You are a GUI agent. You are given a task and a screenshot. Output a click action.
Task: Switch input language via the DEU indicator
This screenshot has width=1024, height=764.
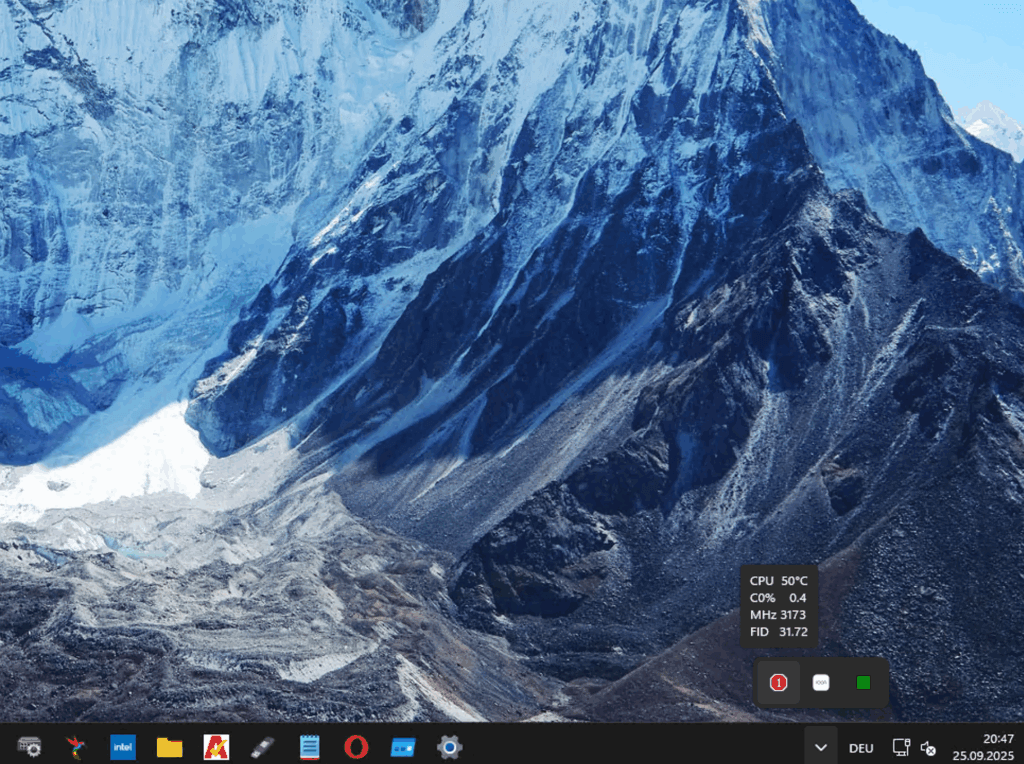[861, 748]
